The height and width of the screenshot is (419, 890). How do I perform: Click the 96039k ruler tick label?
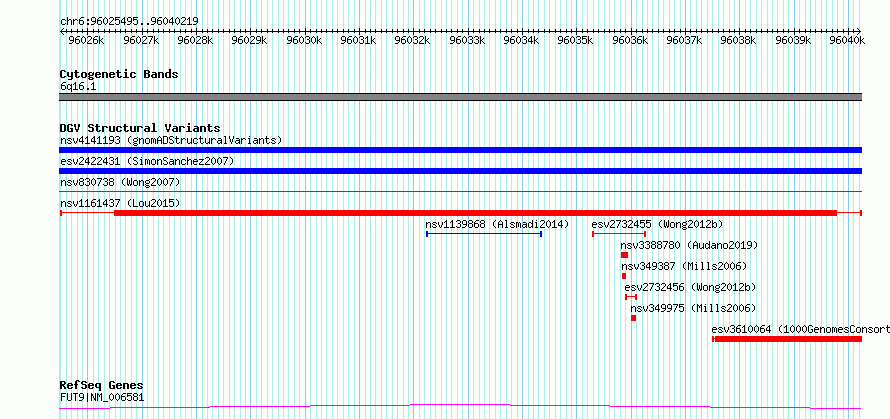coord(794,40)
